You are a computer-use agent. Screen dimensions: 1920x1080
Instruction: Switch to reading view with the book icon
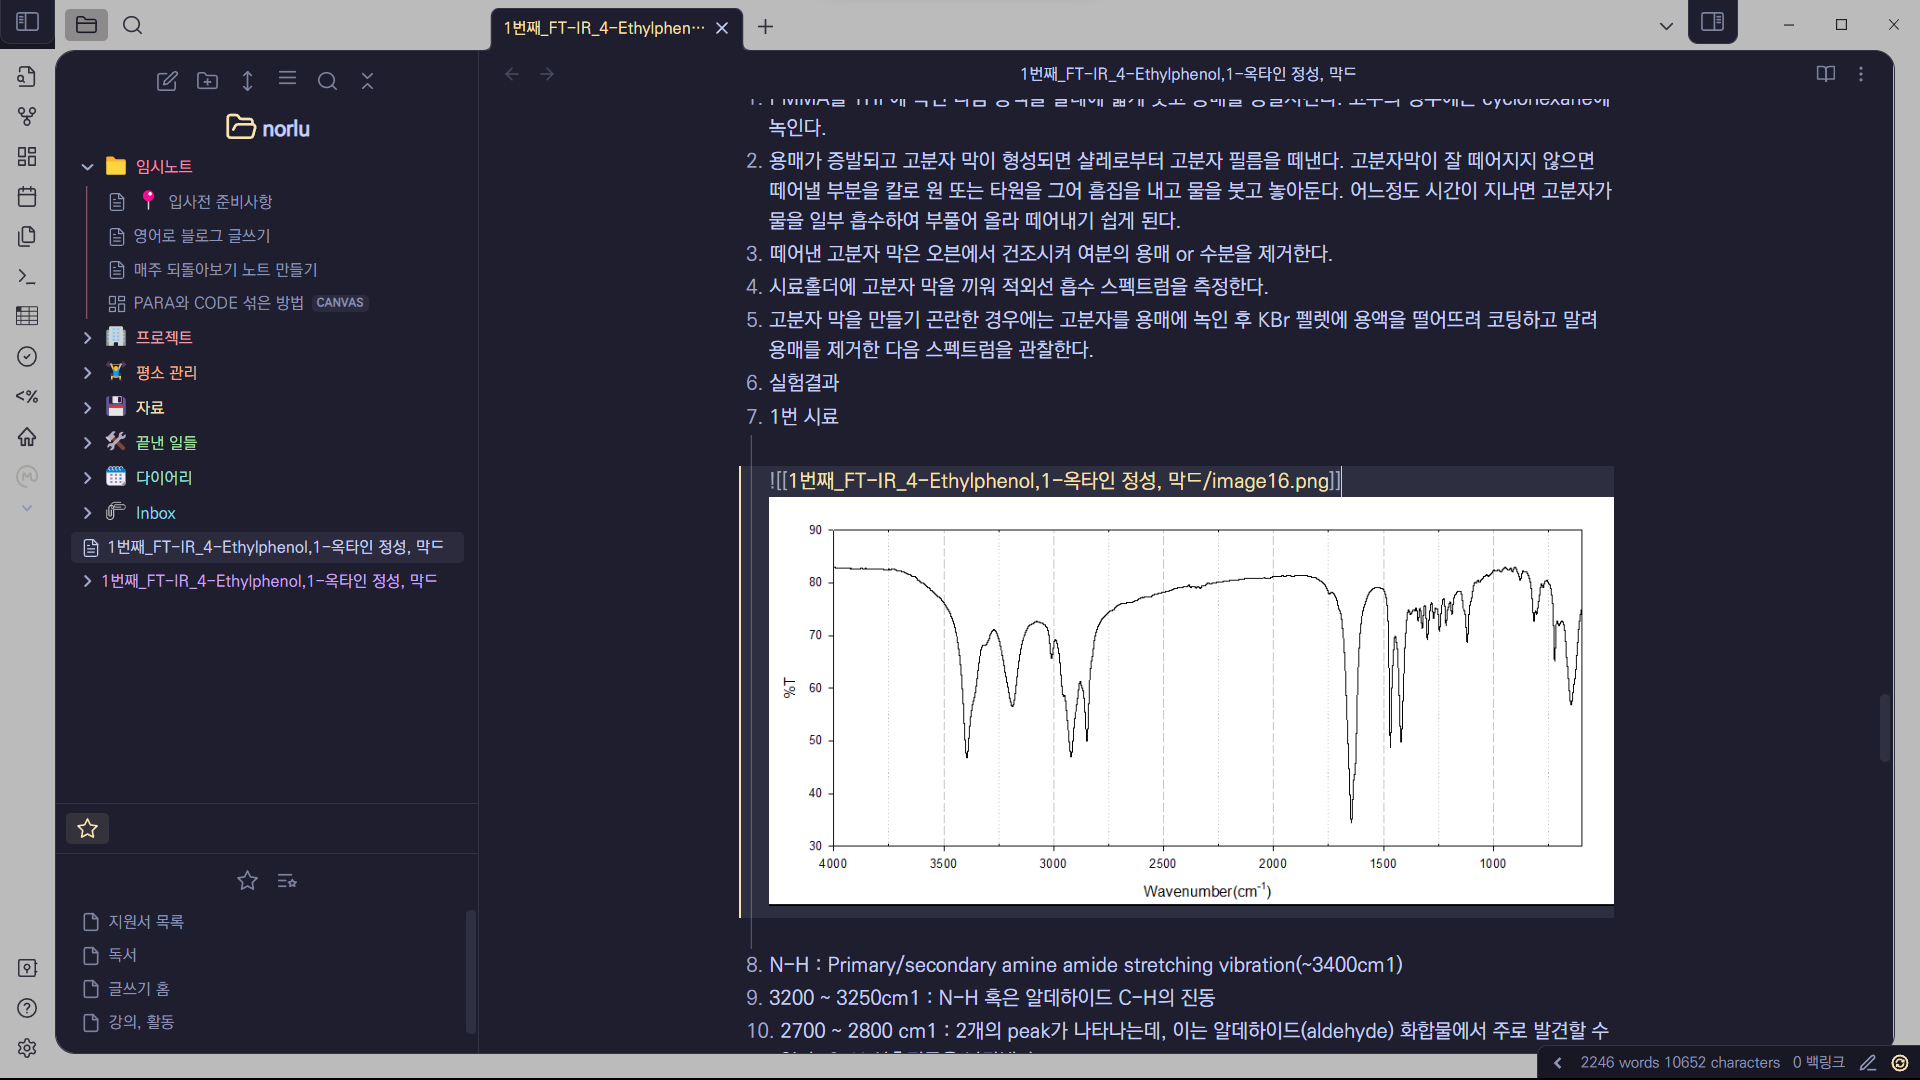click(1825, 74)
